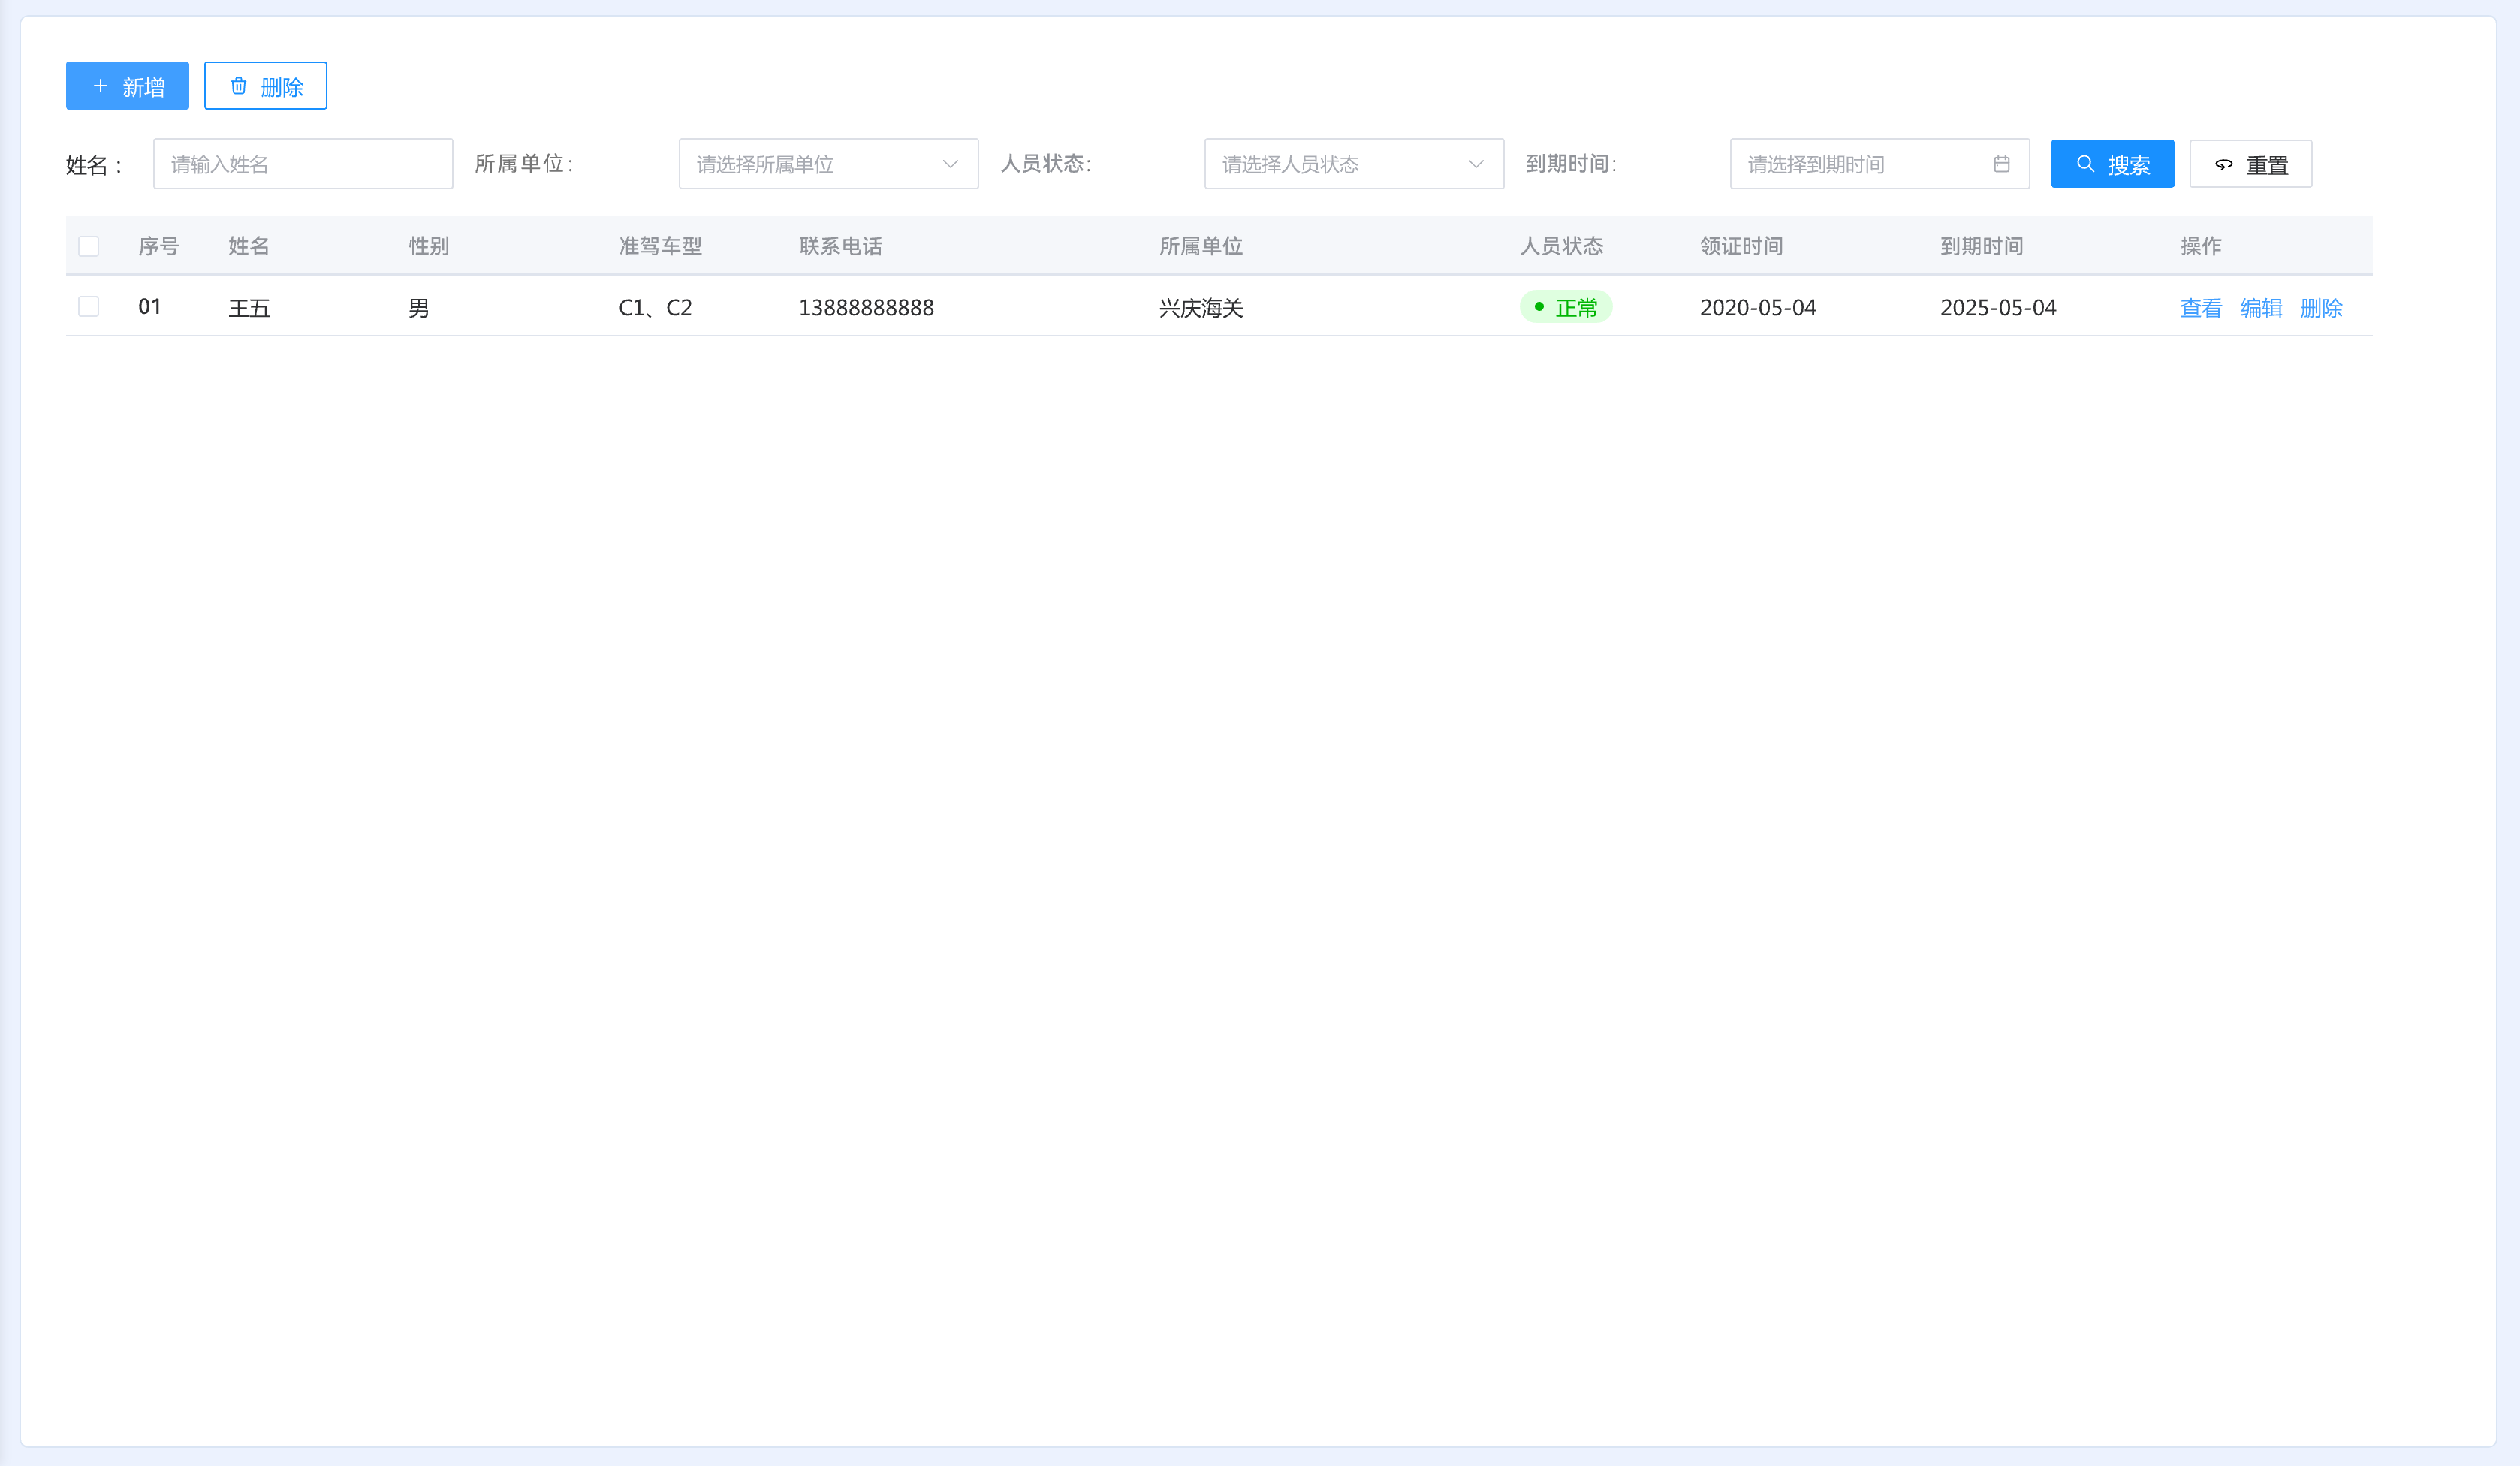
Task: Click the calendar icon in 到期时间 field
Action: 2001,164
